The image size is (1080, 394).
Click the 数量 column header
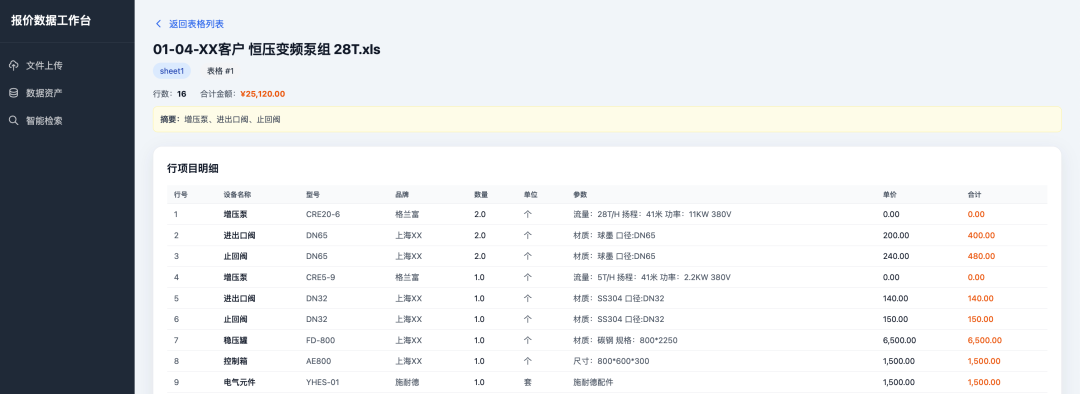[481, 195]
